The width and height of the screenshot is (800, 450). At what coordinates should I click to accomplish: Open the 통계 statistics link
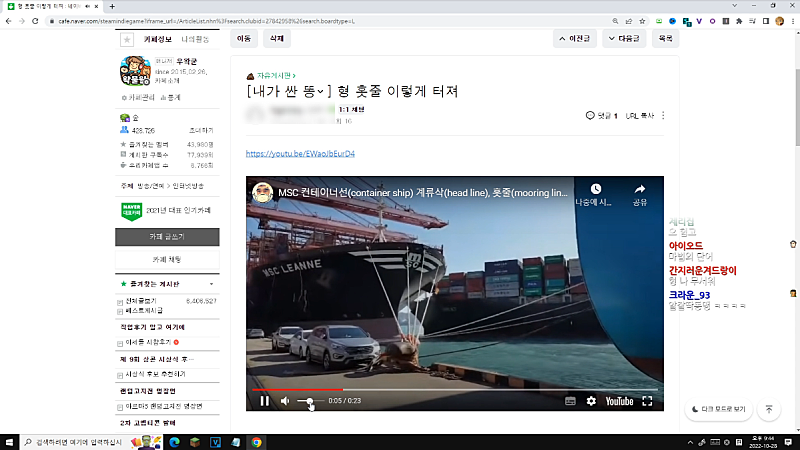click(170, 97)
